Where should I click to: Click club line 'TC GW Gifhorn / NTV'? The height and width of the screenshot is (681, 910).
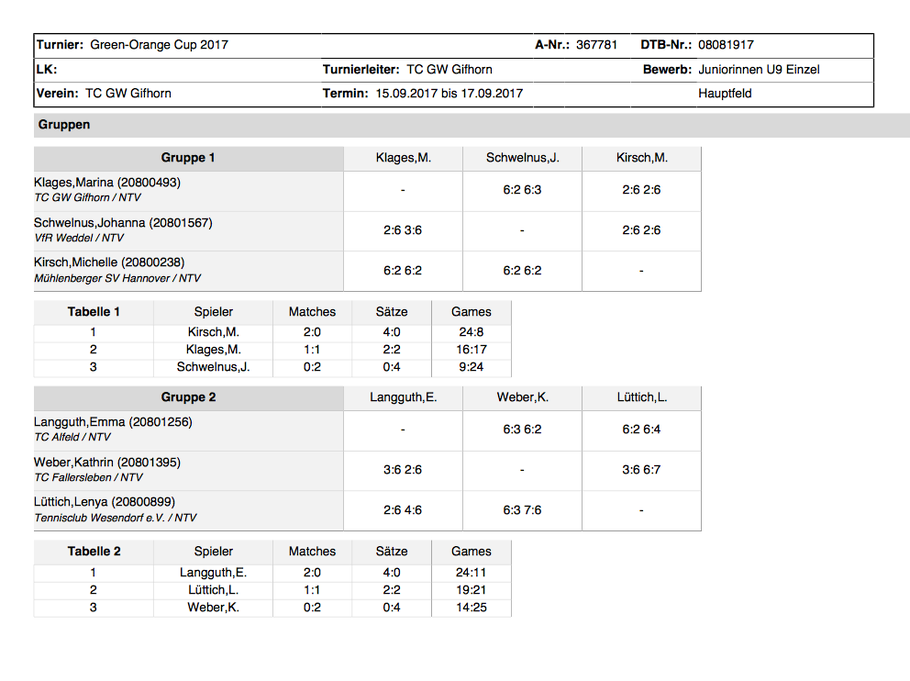click(88, 197)
